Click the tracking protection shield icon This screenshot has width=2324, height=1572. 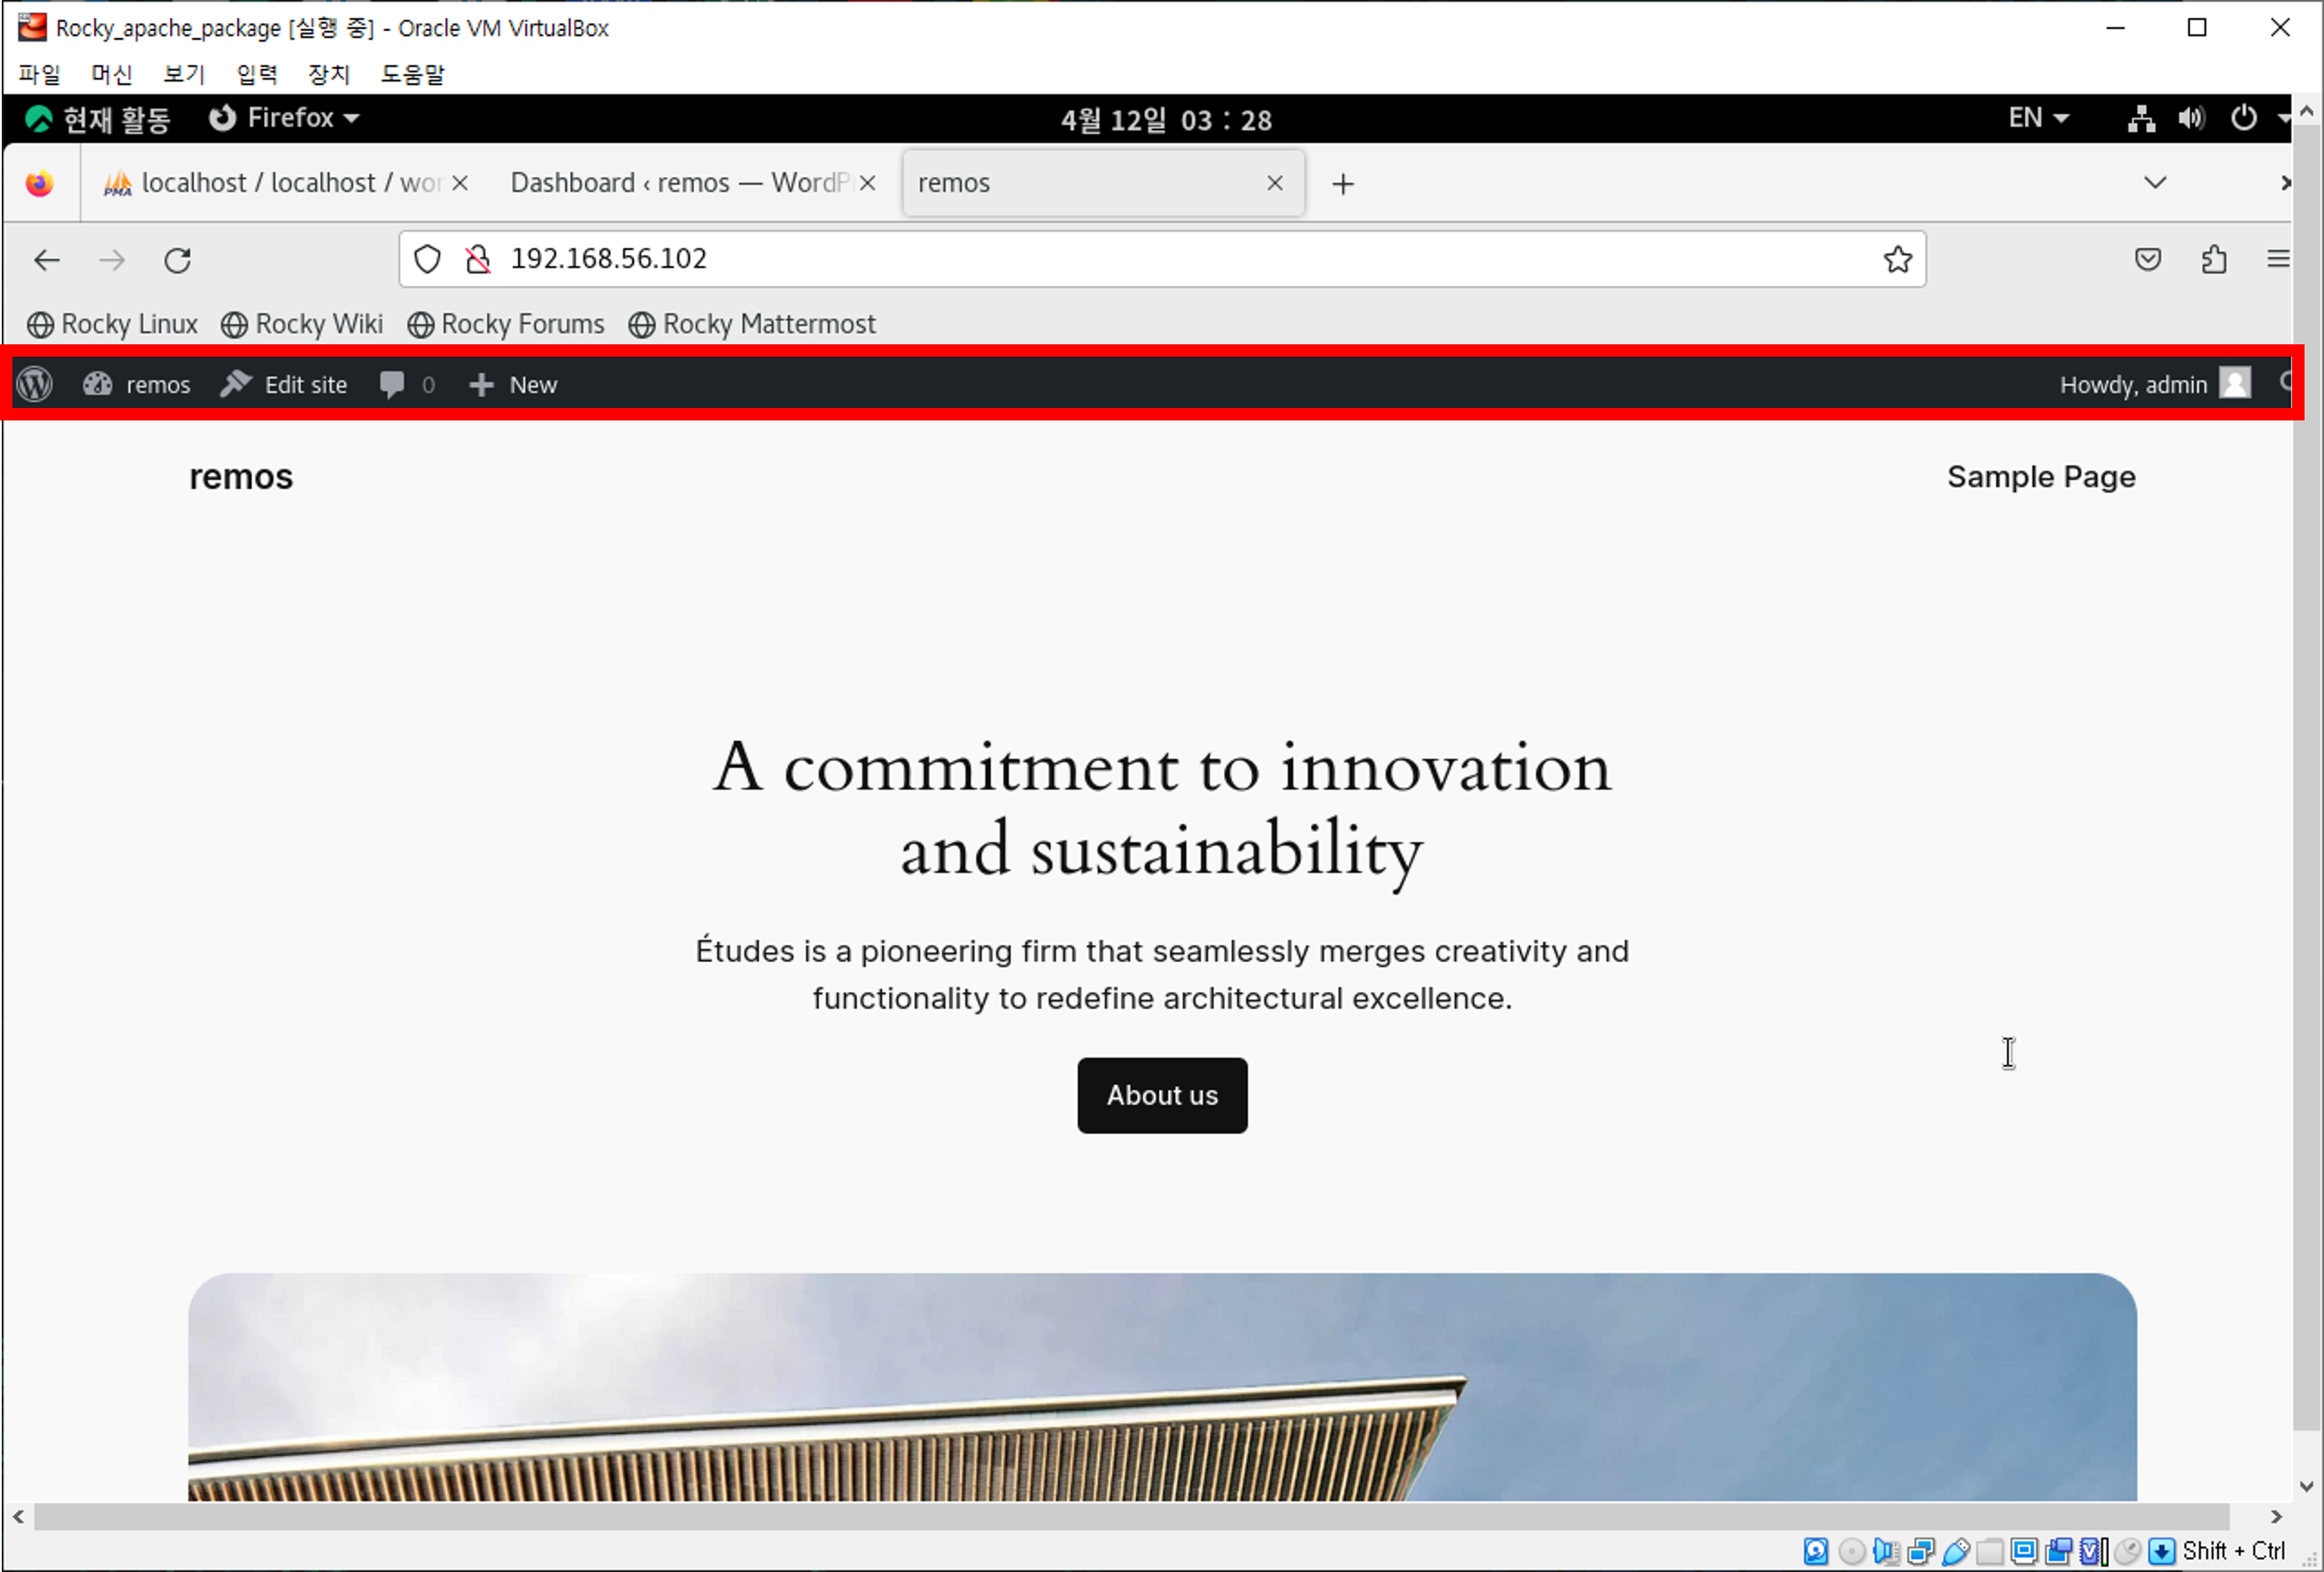(427, 259)
